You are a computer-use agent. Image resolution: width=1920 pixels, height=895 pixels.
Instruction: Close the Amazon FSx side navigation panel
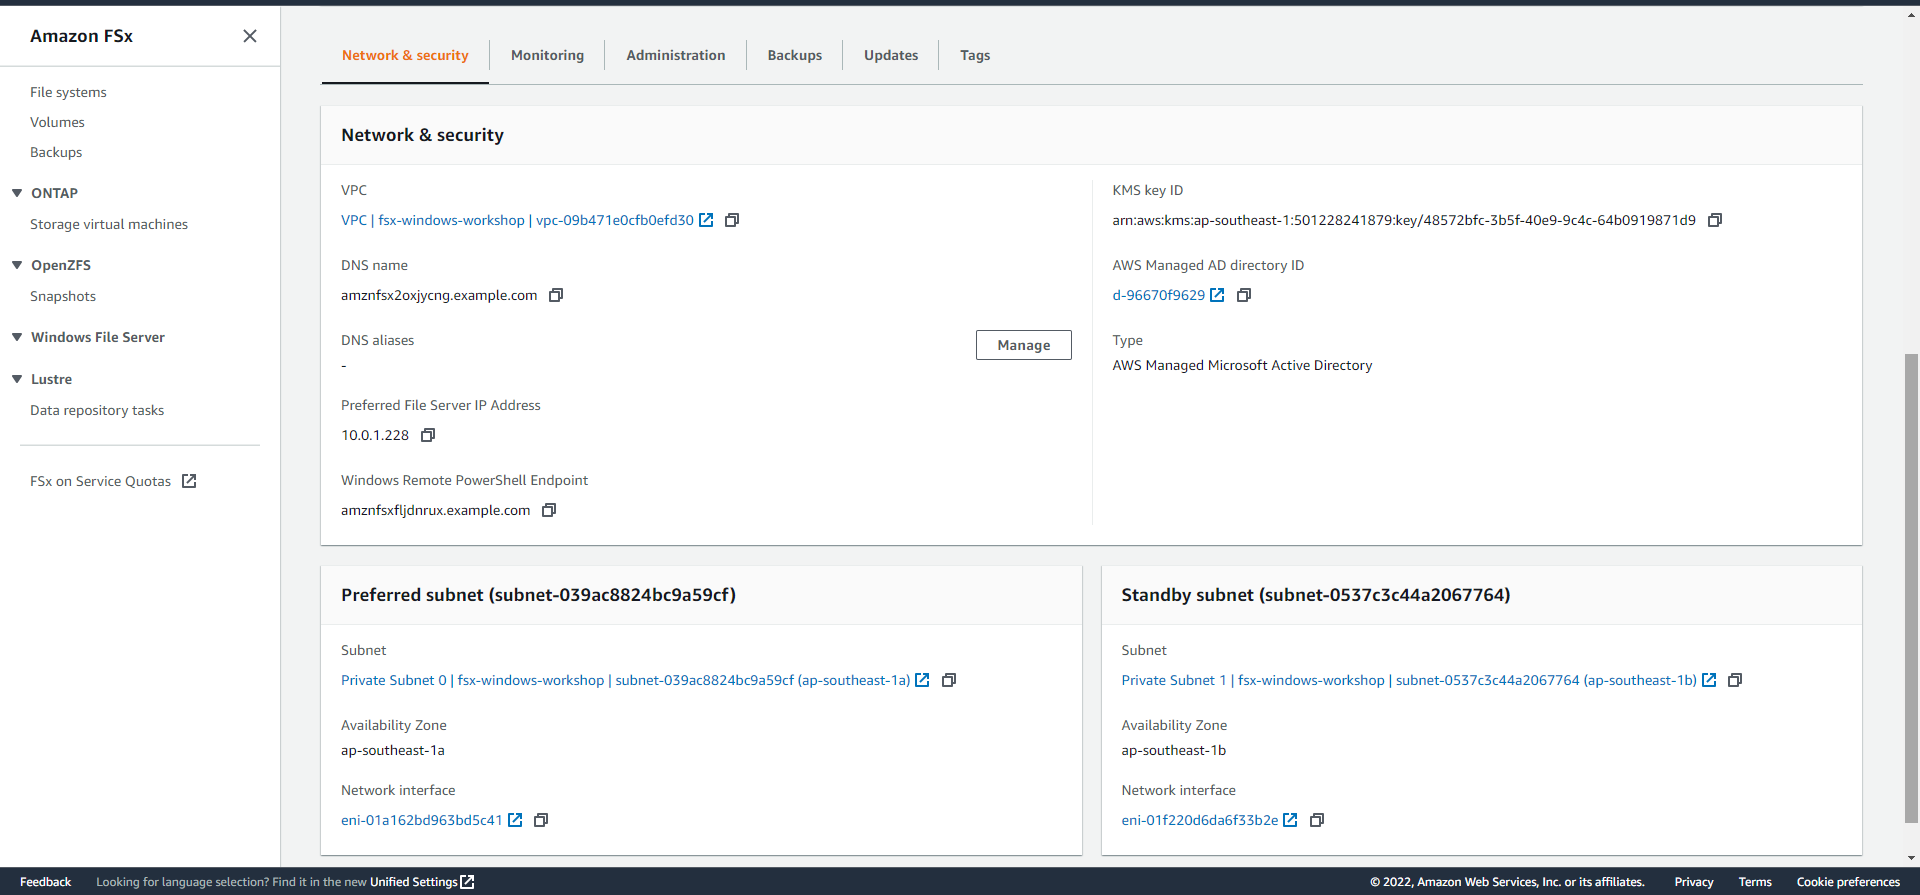coord(250,36)
